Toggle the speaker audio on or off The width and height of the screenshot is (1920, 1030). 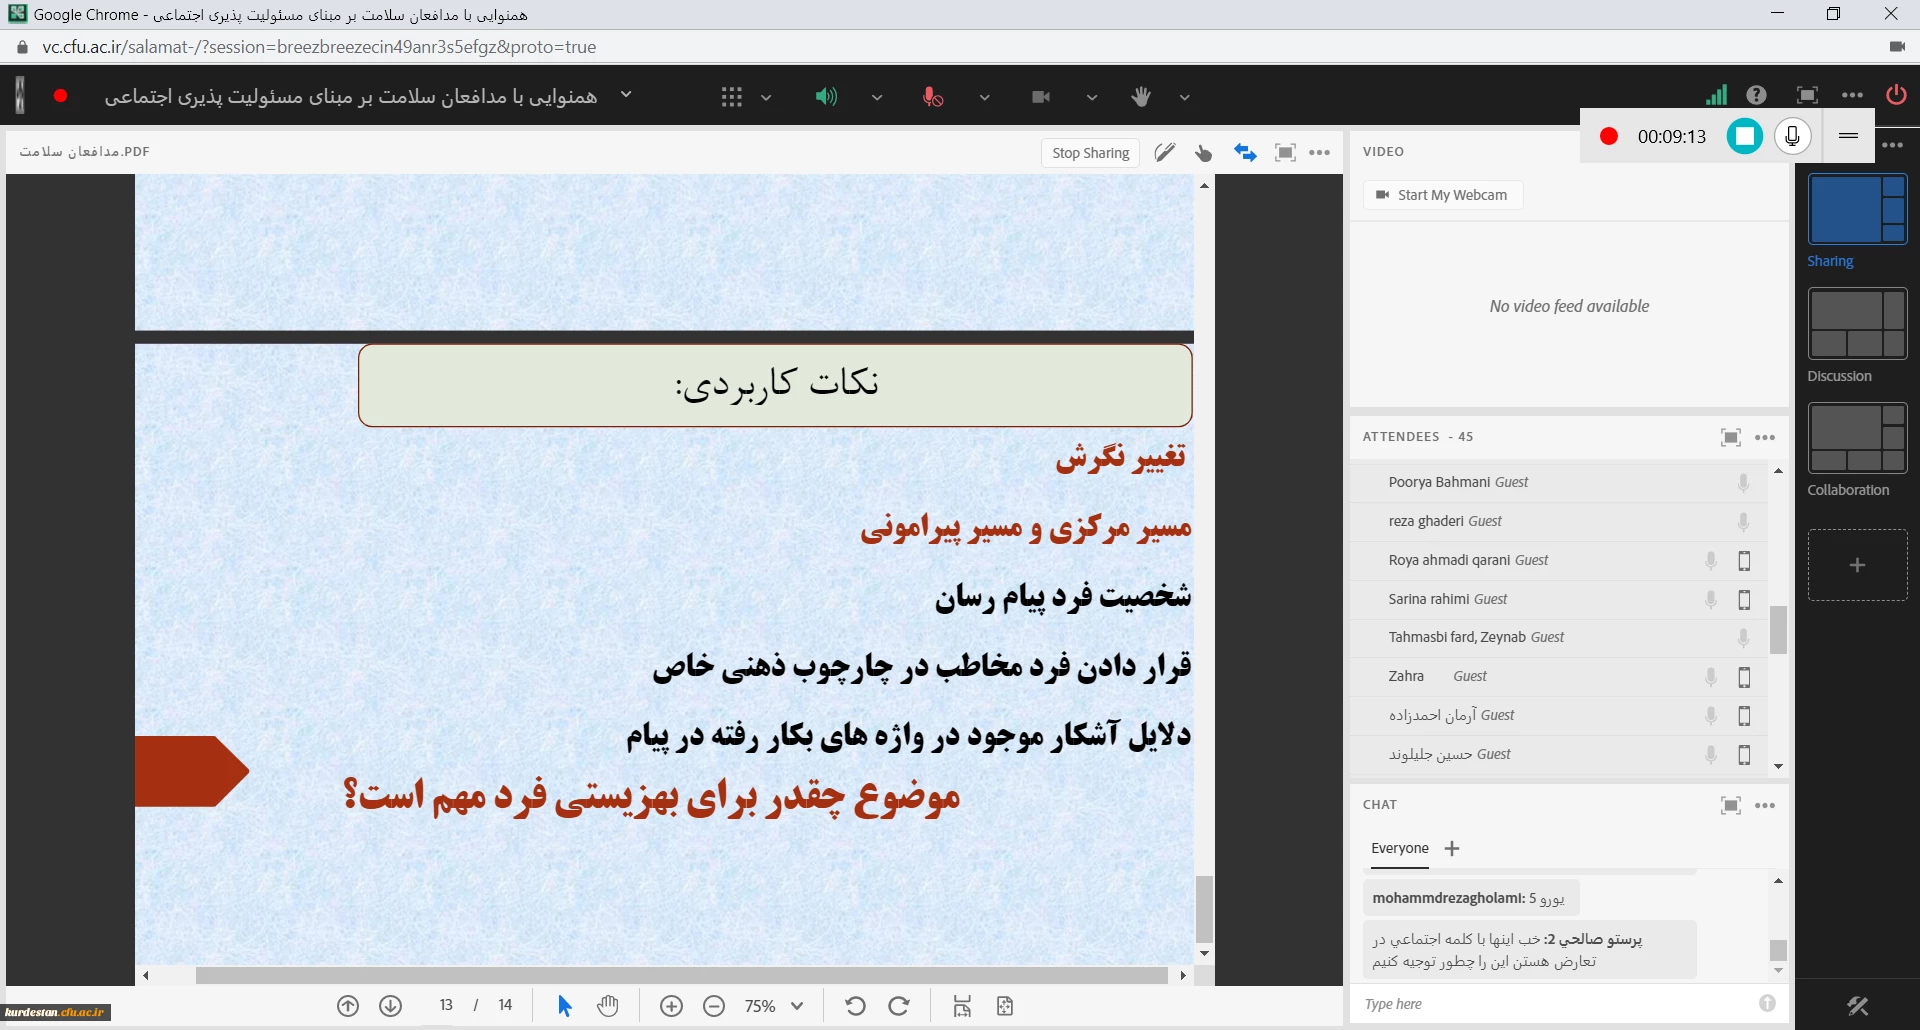point(825,97)
